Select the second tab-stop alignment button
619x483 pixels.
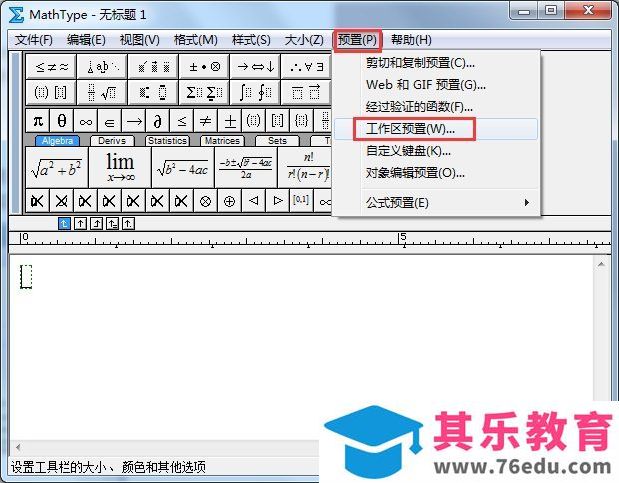click(x=80, y=224)
